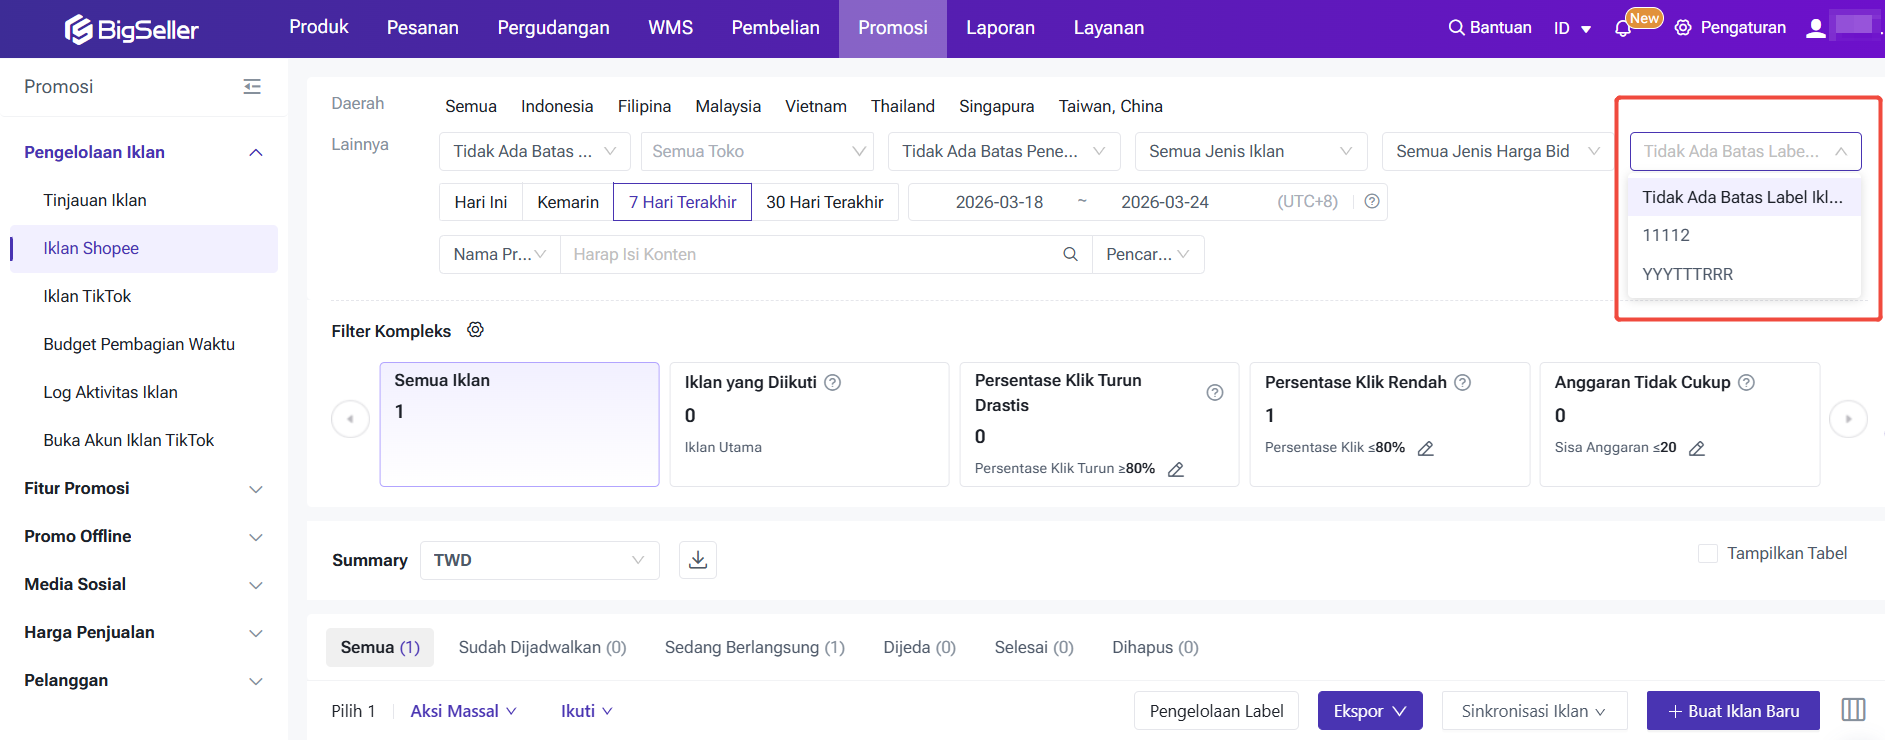Choose label YYYTTTRRR from the dropdown list
This screenshot has width=1885, height=740.
coord(1688,274)
